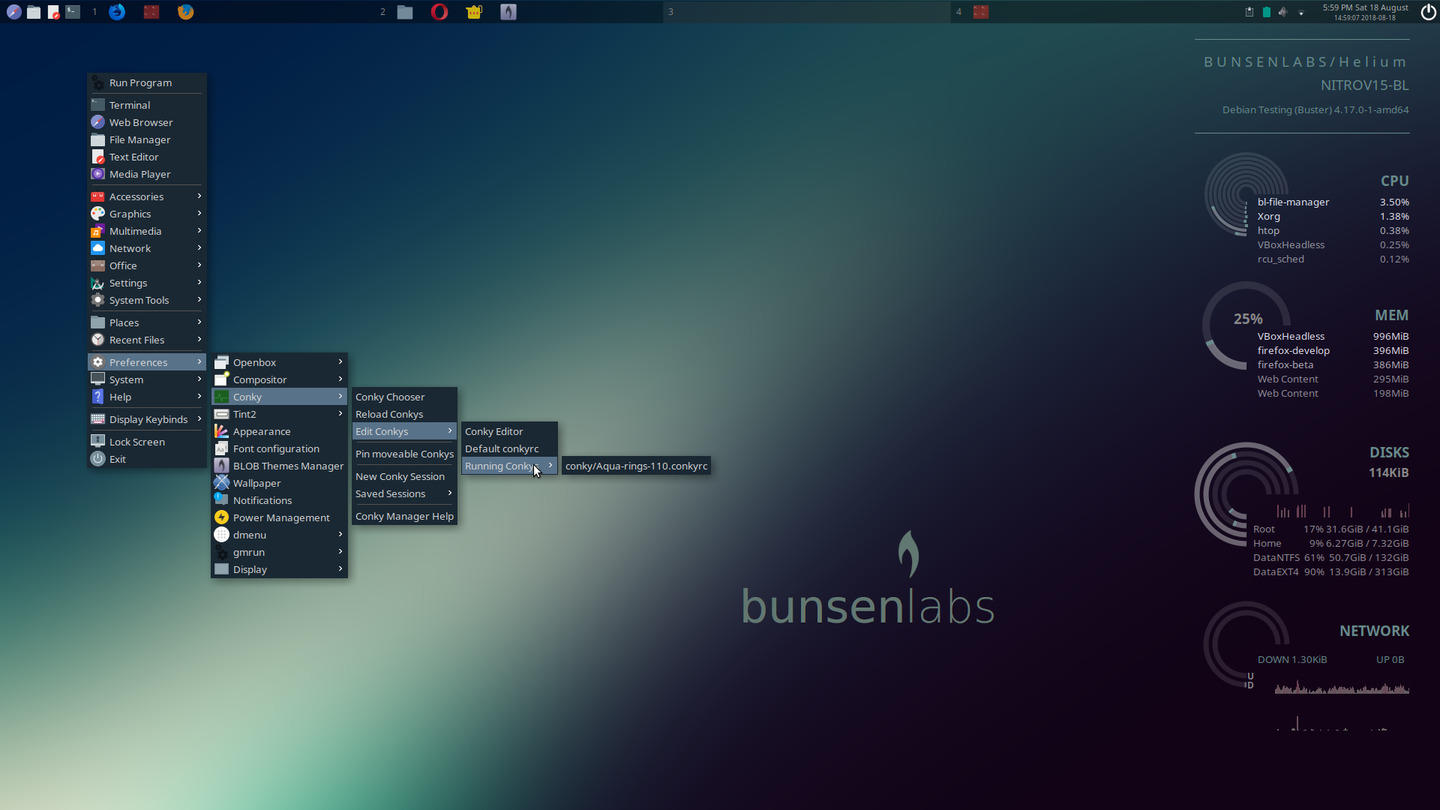This screenshot has width=1440, height=810.
Task: Select Pin moveable Conkys
Action: 404,454
